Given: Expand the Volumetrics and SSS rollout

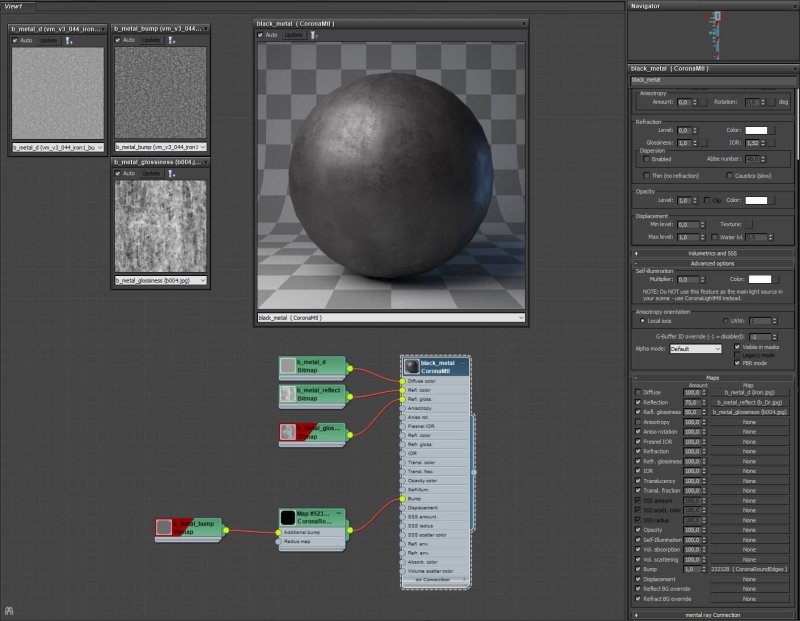Looking at the screenshot, I should coord(713,253).
